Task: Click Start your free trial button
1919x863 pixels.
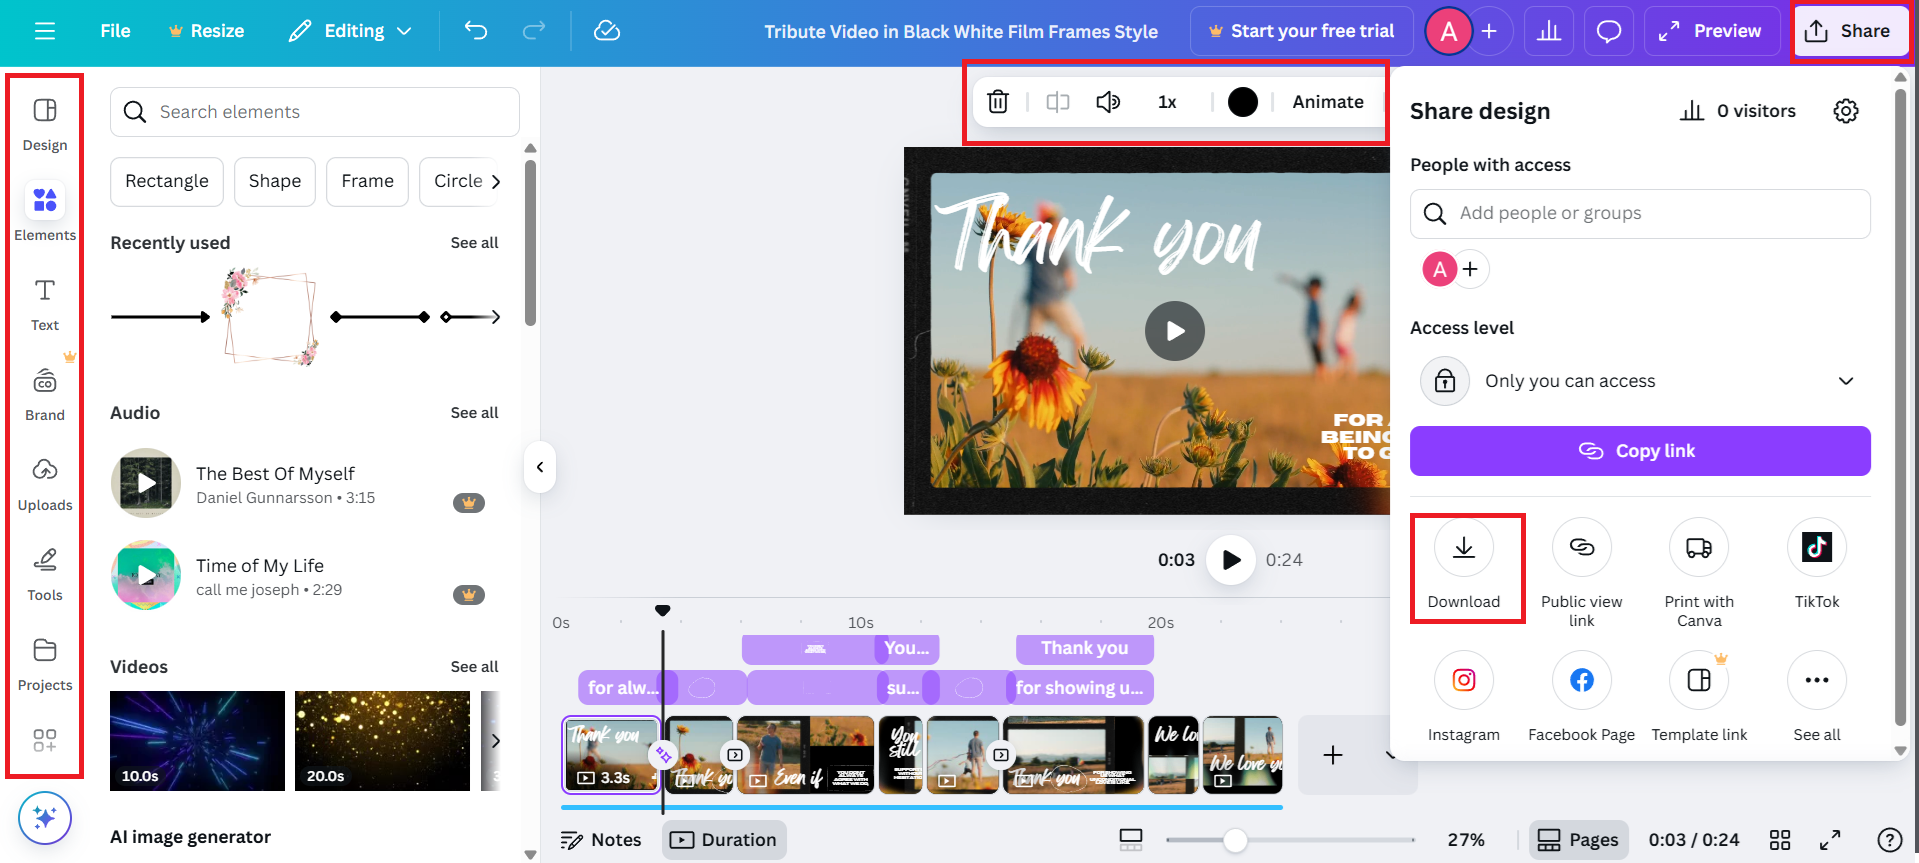Action: [x=1301, y=31]
